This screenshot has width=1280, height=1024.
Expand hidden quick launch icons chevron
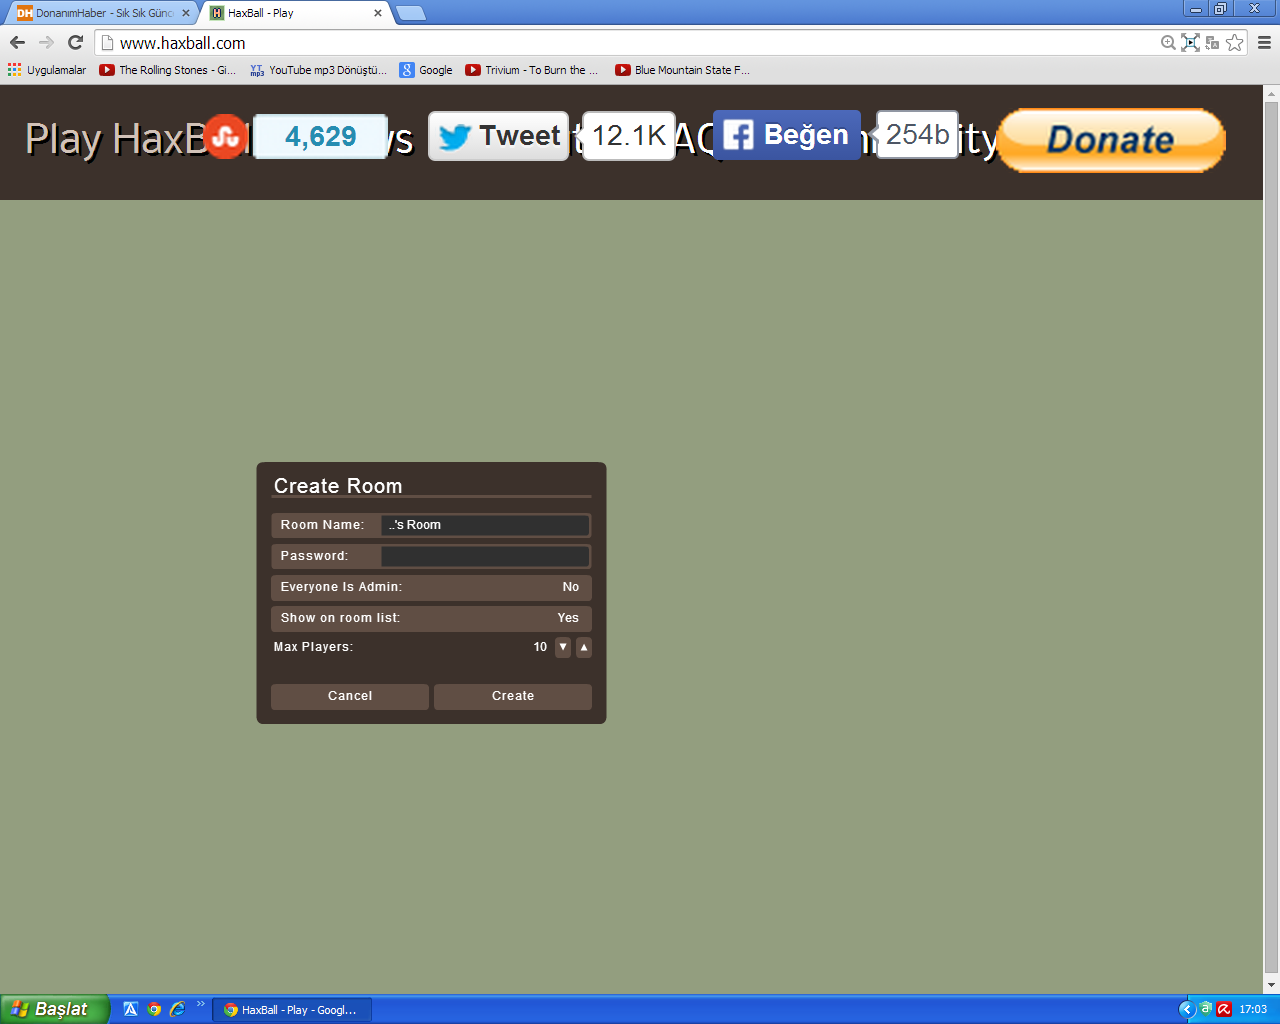click(x=201, y=1004)
